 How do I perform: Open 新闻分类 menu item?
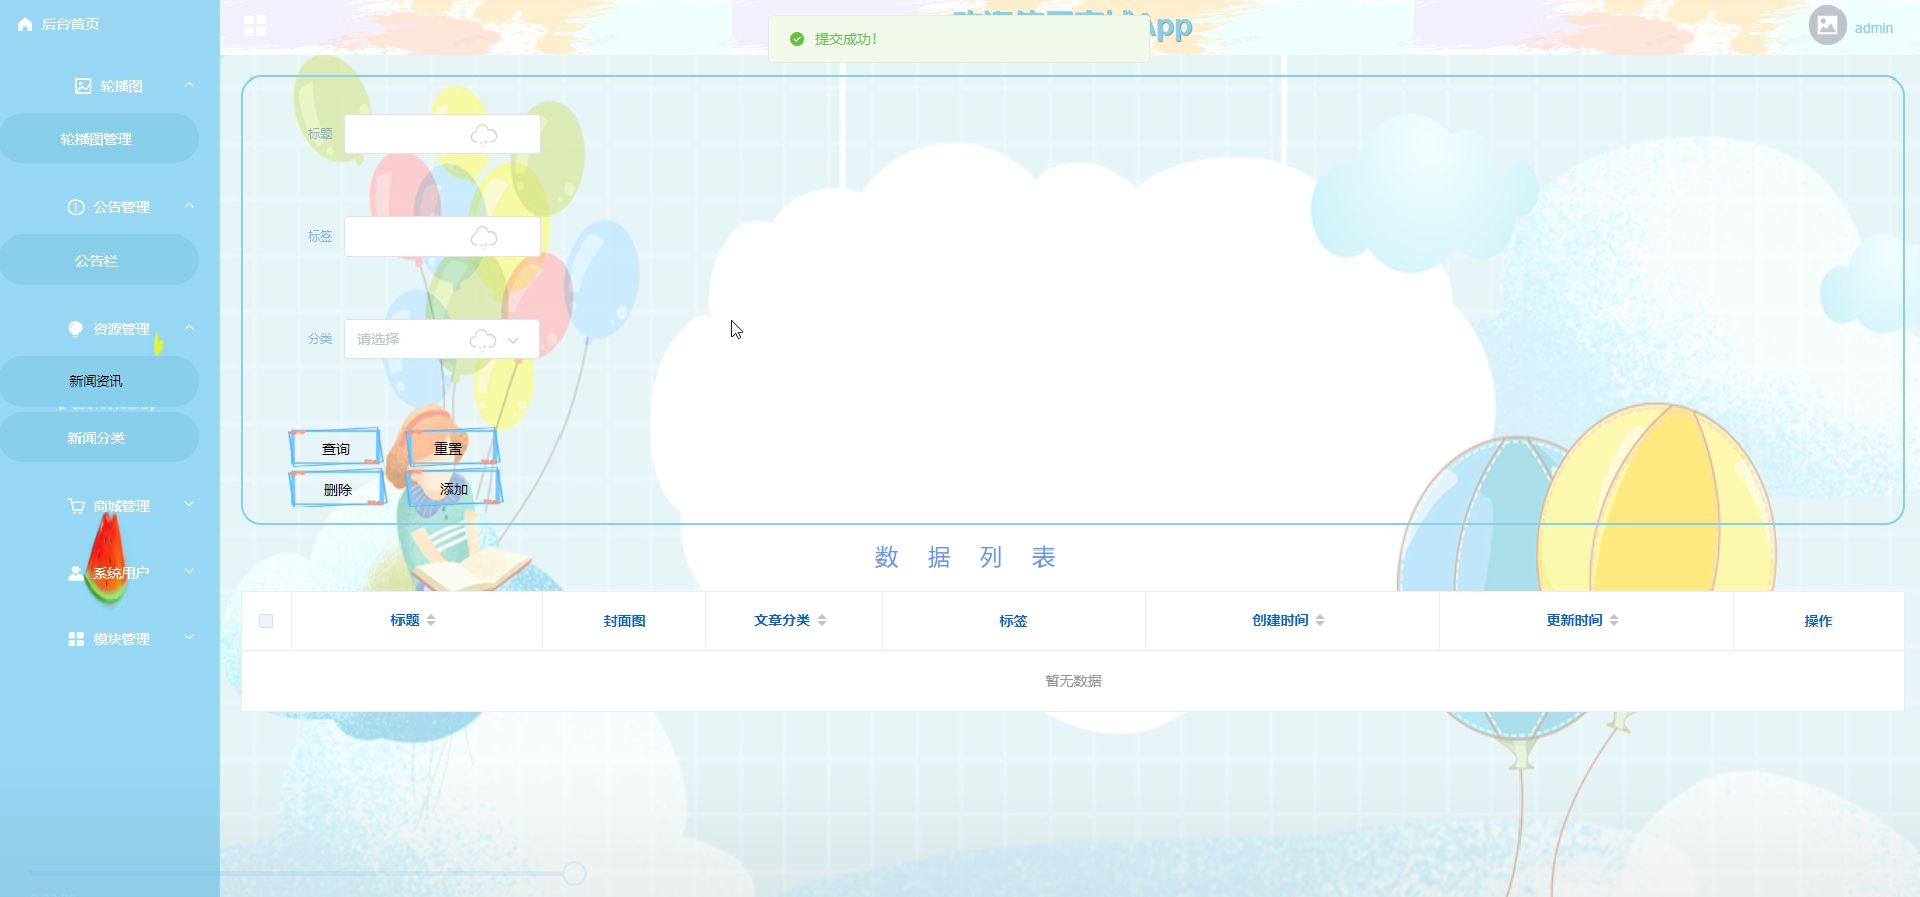pyautogui.click(x=98, y=438)
